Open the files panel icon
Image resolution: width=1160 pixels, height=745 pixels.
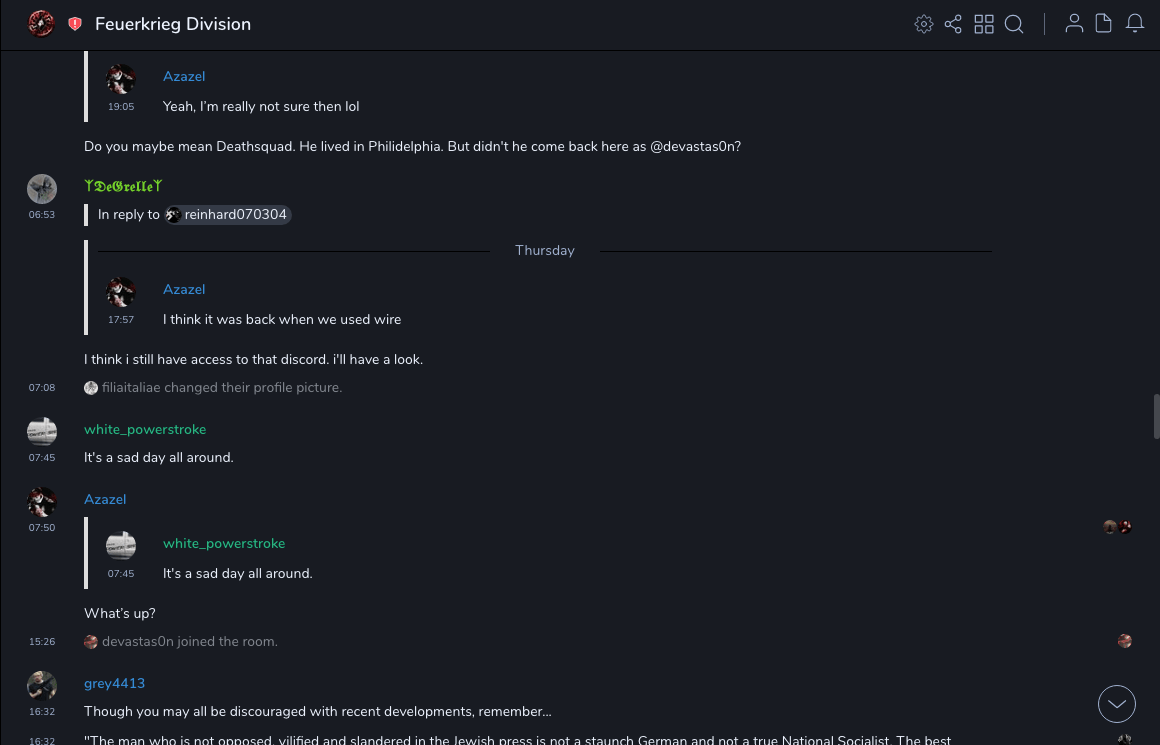pyautogui.click(x=1104, y=24)
